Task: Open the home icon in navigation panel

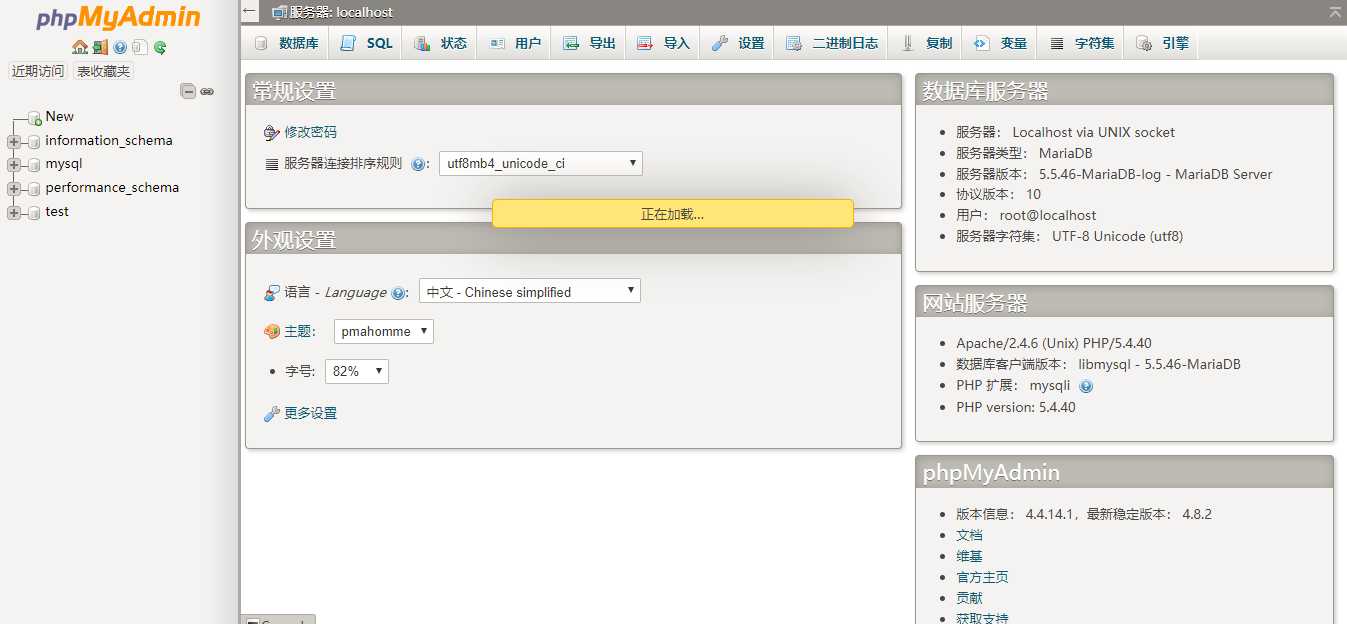Action: [x=80, y=47]
